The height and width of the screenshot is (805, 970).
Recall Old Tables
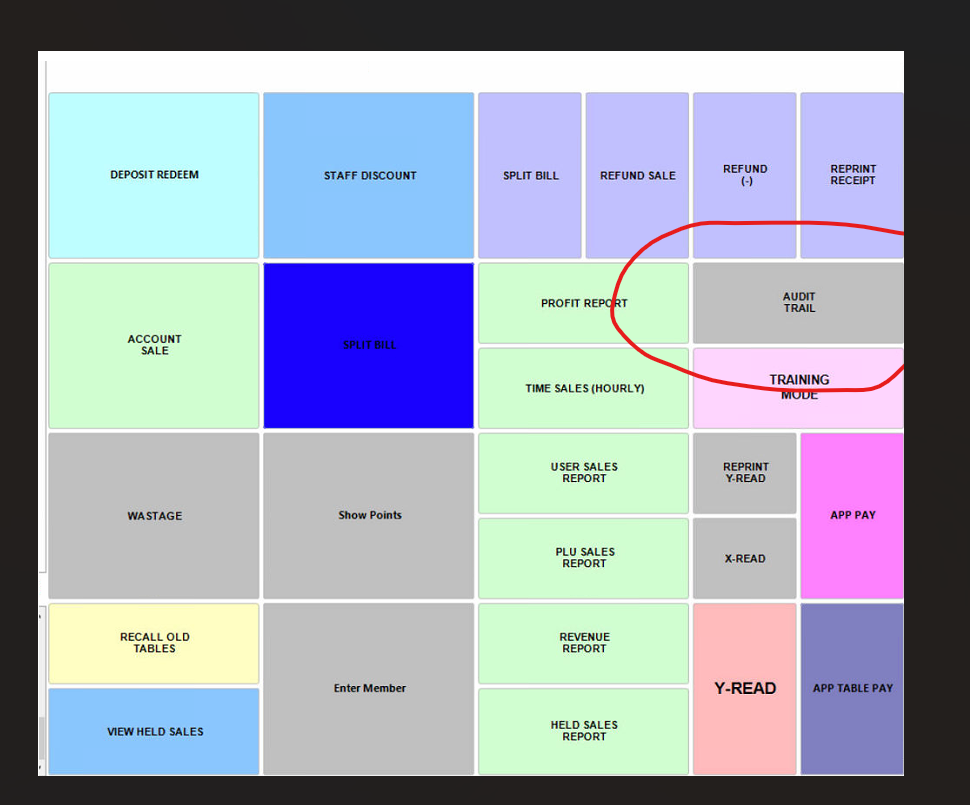[x=154, y=644]
